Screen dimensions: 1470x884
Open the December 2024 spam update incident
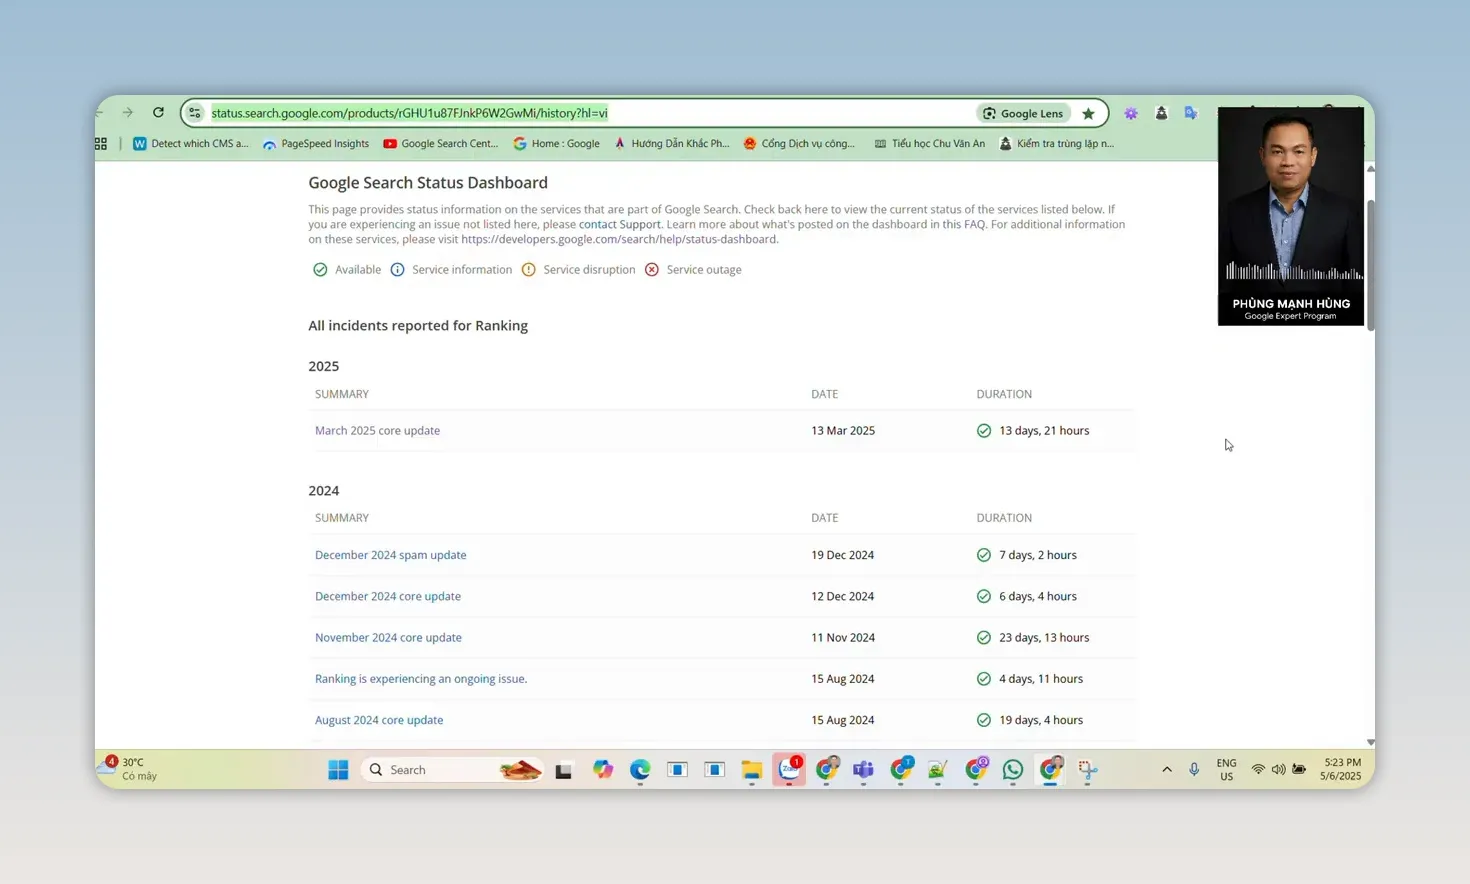390,555
